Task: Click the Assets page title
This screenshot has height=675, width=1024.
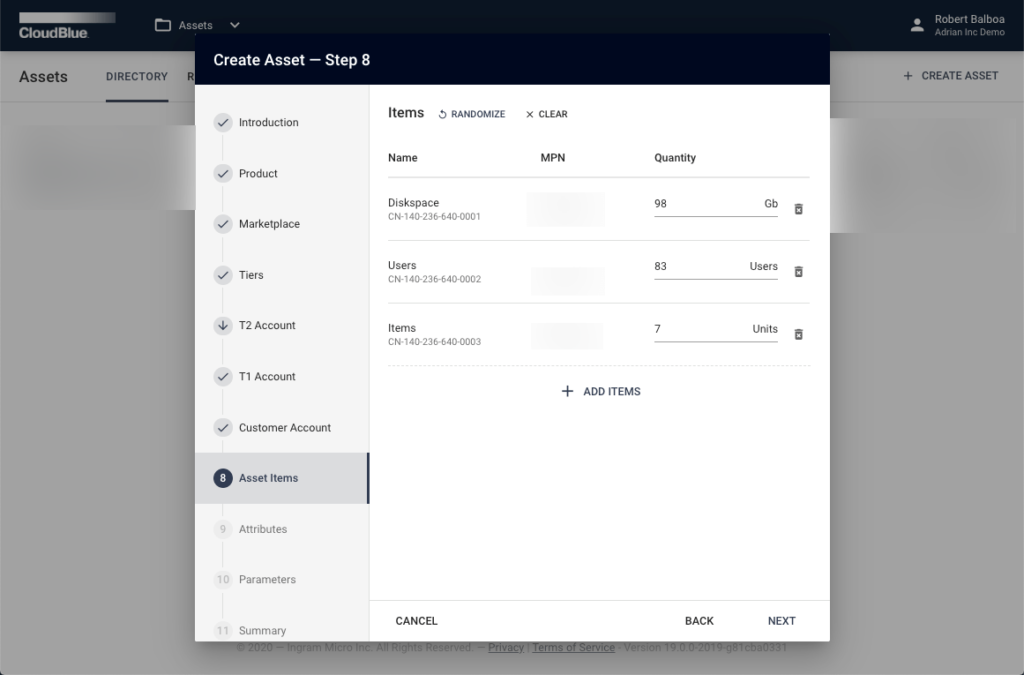Action: (x=43, y=76)
